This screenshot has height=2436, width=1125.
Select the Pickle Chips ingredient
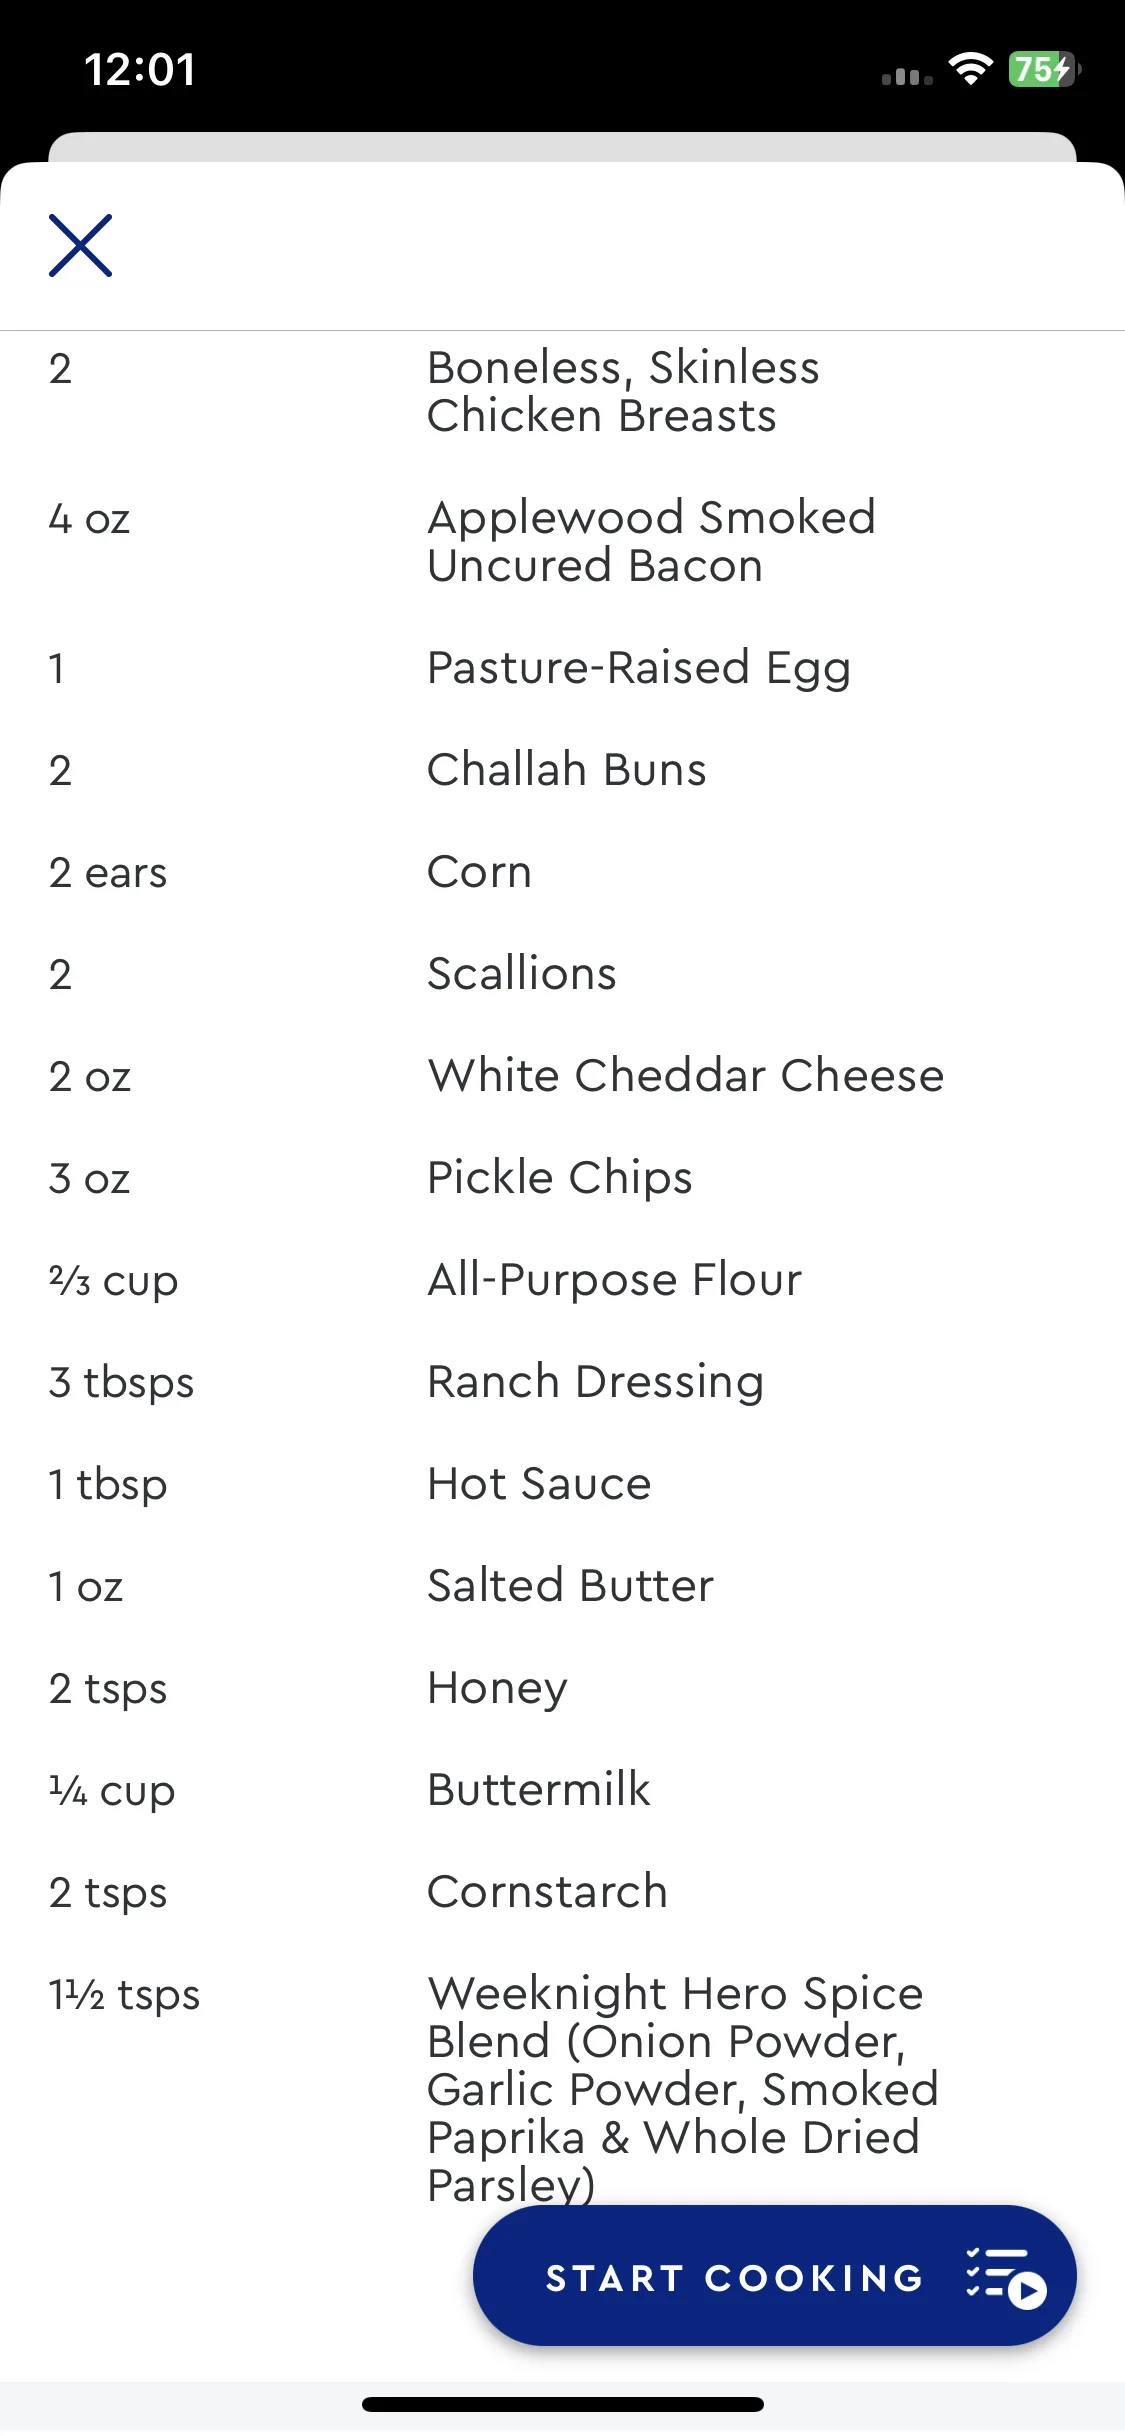coord(562,1178)
